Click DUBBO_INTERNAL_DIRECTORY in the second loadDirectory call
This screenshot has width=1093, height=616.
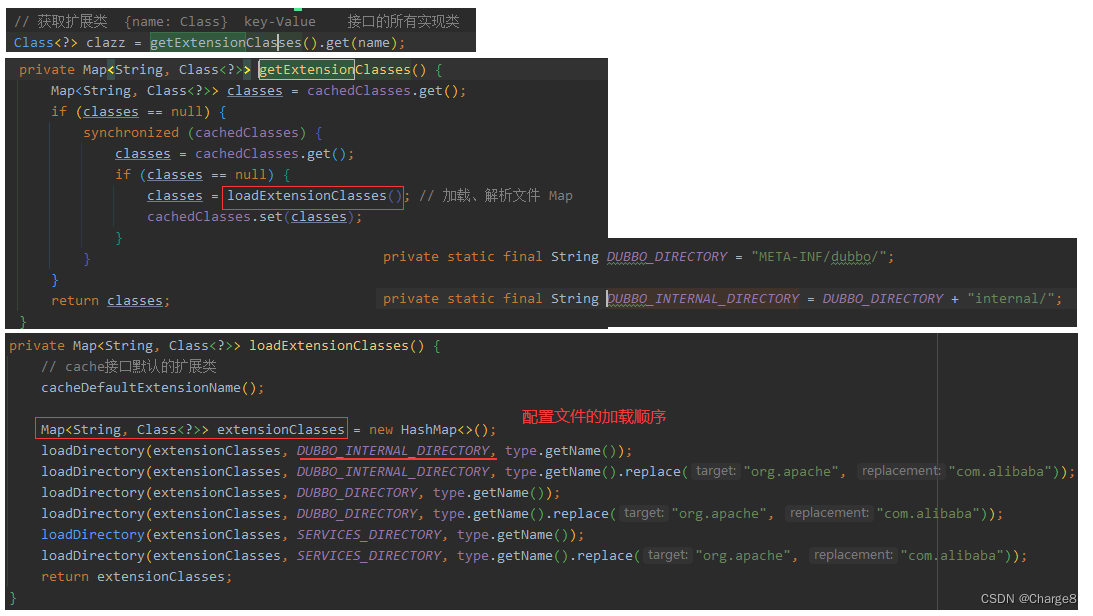point(393,472)
